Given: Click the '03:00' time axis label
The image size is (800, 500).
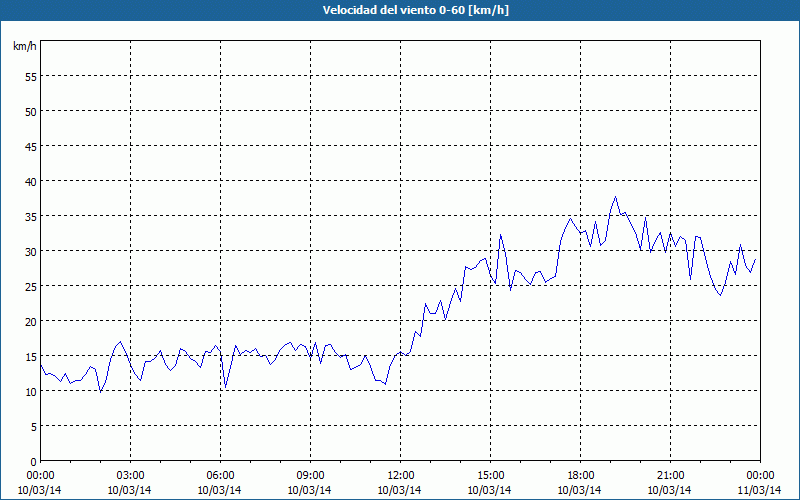Looking at the screenshot, I should tap(131, 476).
